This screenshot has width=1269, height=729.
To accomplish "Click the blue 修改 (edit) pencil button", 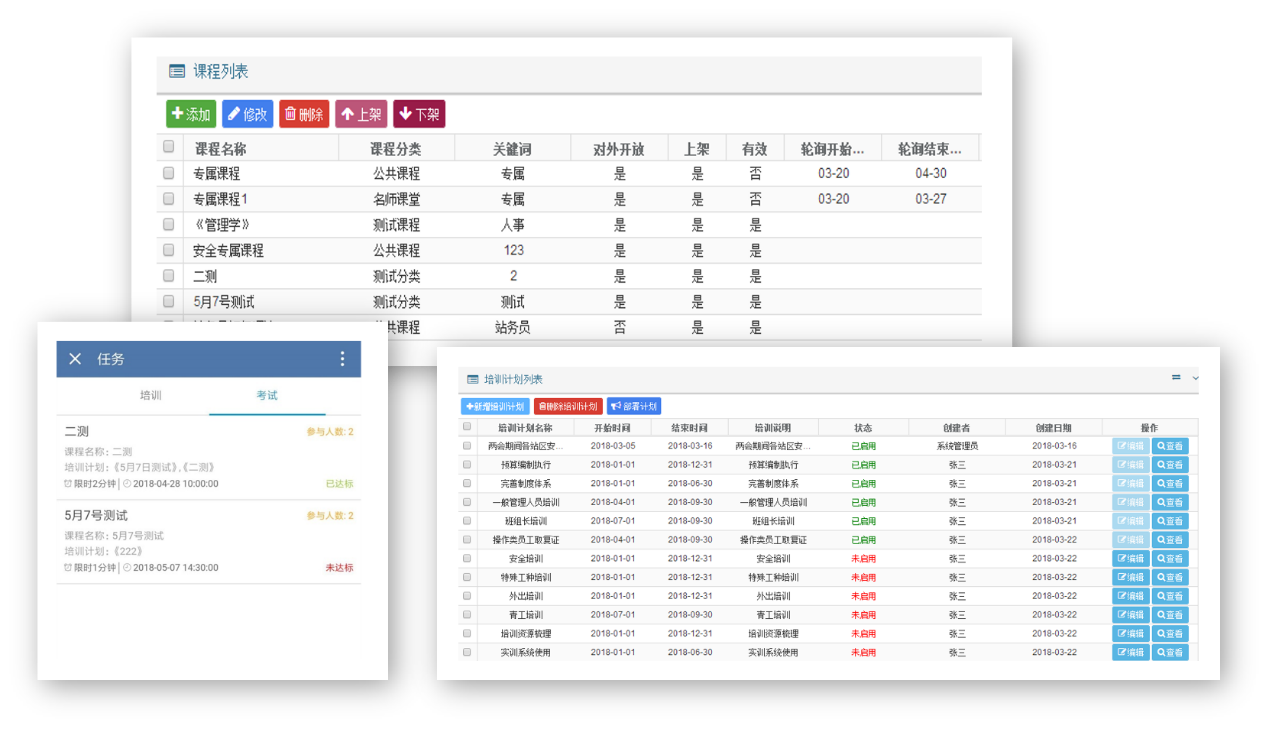I will [x=247, y=114].
